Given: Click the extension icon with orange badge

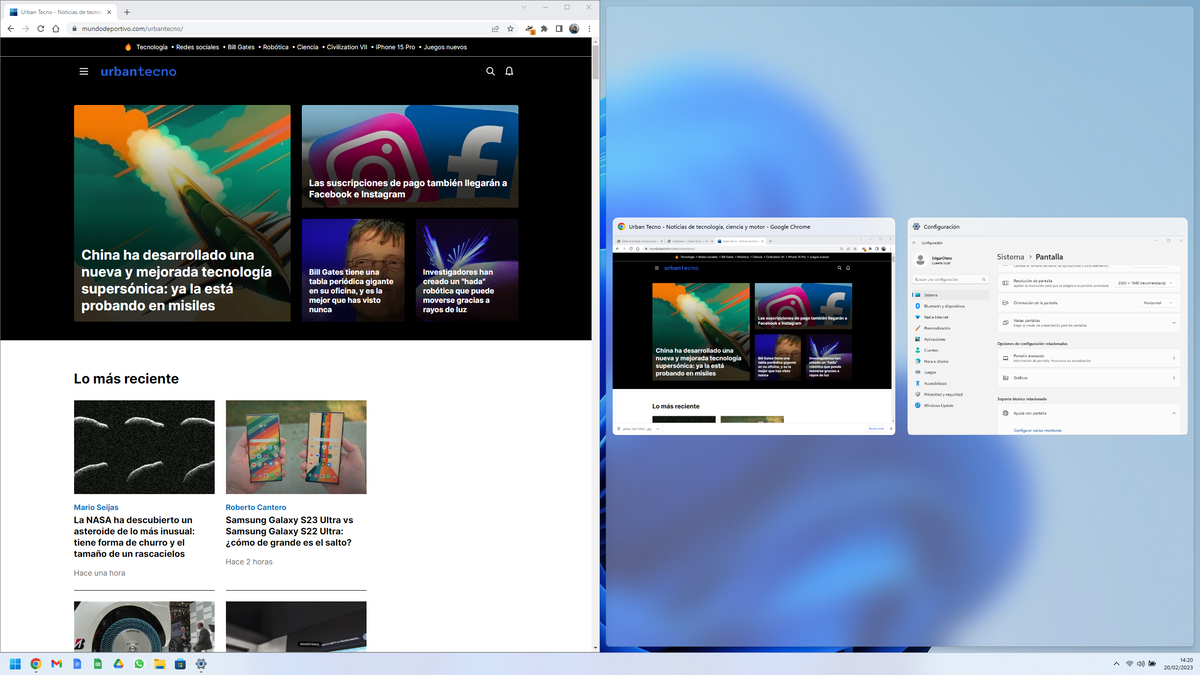Looking at the screenshot, I should click(530, 29).
